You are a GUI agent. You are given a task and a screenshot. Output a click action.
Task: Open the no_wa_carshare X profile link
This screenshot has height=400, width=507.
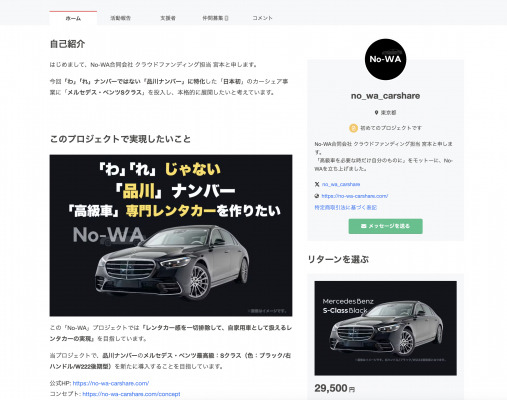tap(341, 184)
